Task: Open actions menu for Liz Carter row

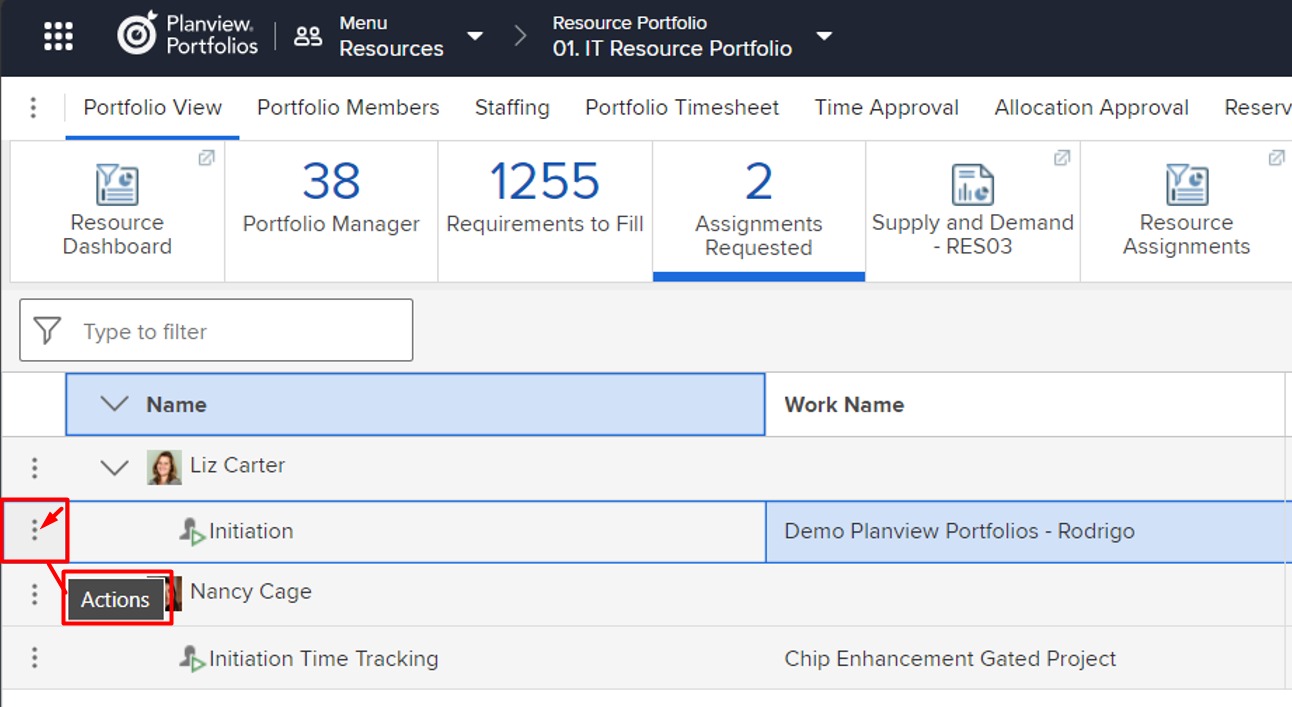Action: (x=34, y=467)
